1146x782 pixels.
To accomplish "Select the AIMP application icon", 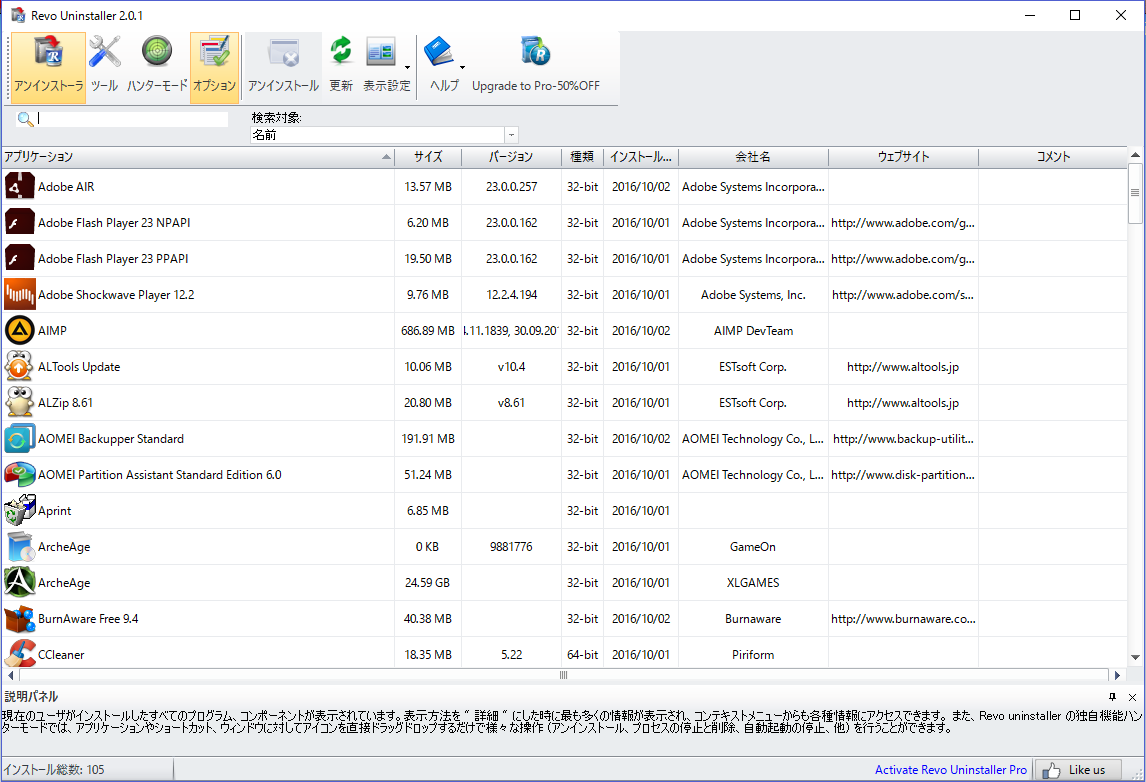I will point(20,330).
